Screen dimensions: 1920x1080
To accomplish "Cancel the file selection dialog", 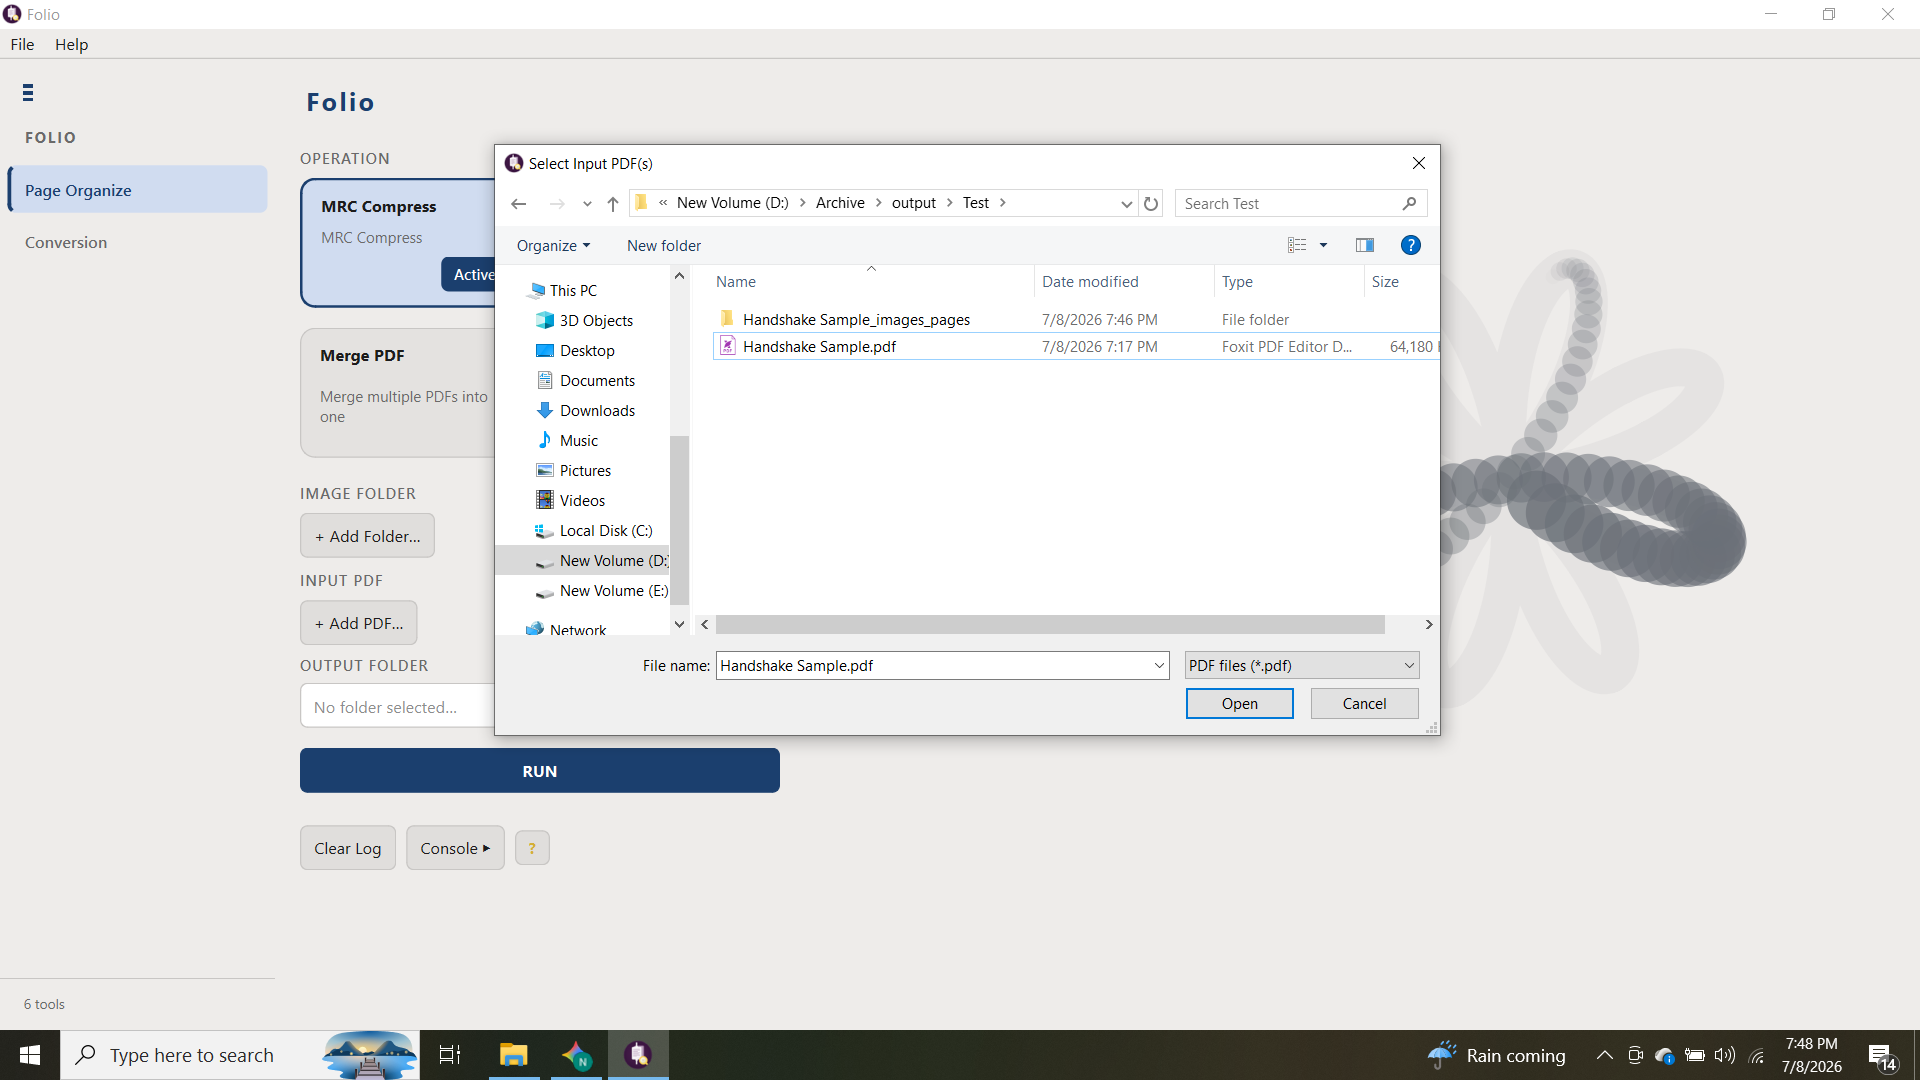I will (1364, 703).
